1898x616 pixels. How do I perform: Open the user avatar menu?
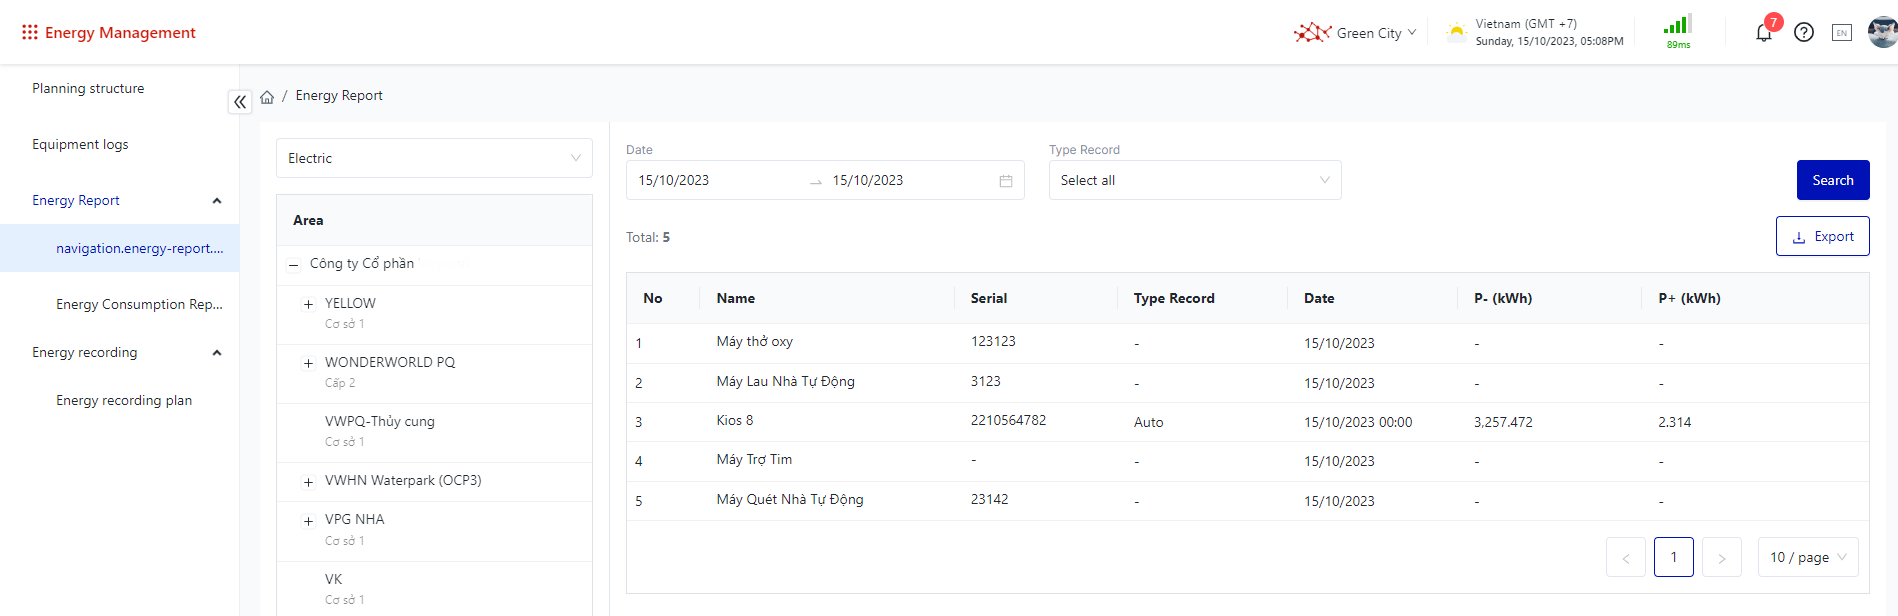click(1882, 32)
